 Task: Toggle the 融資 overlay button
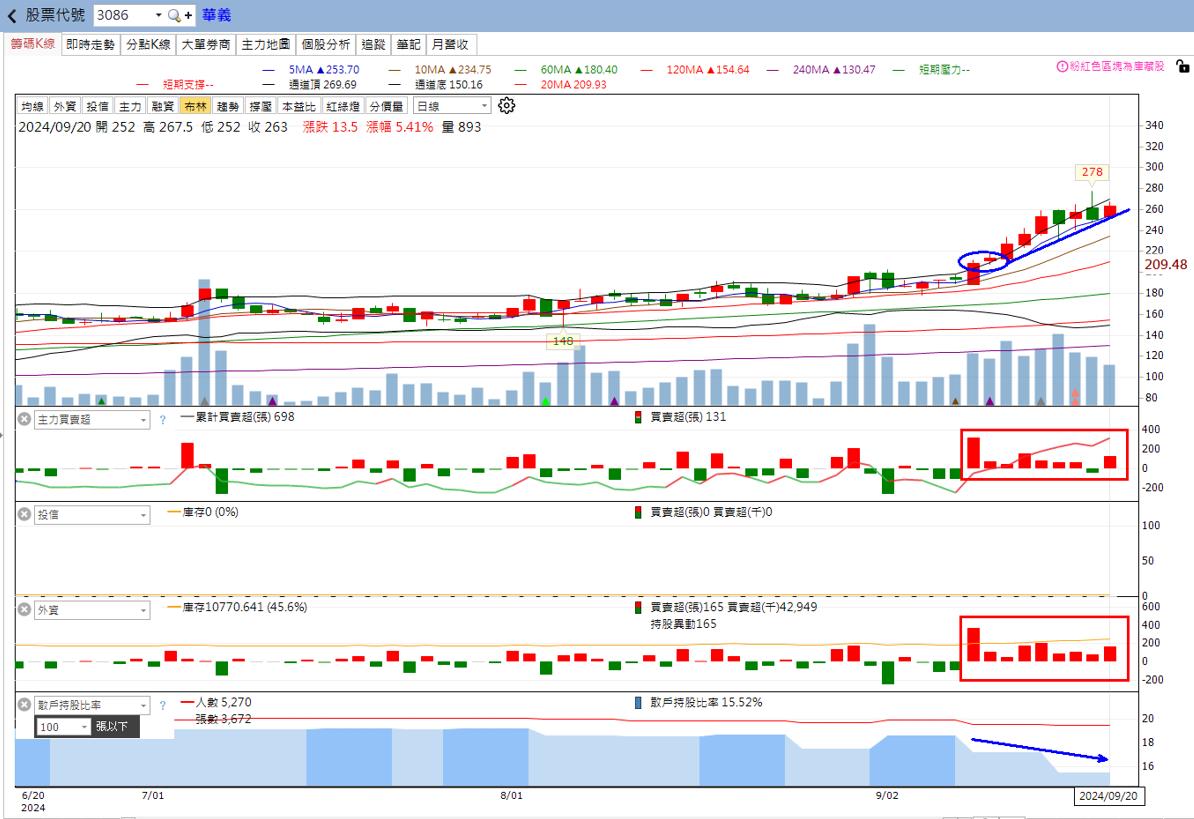coord(163,106)
